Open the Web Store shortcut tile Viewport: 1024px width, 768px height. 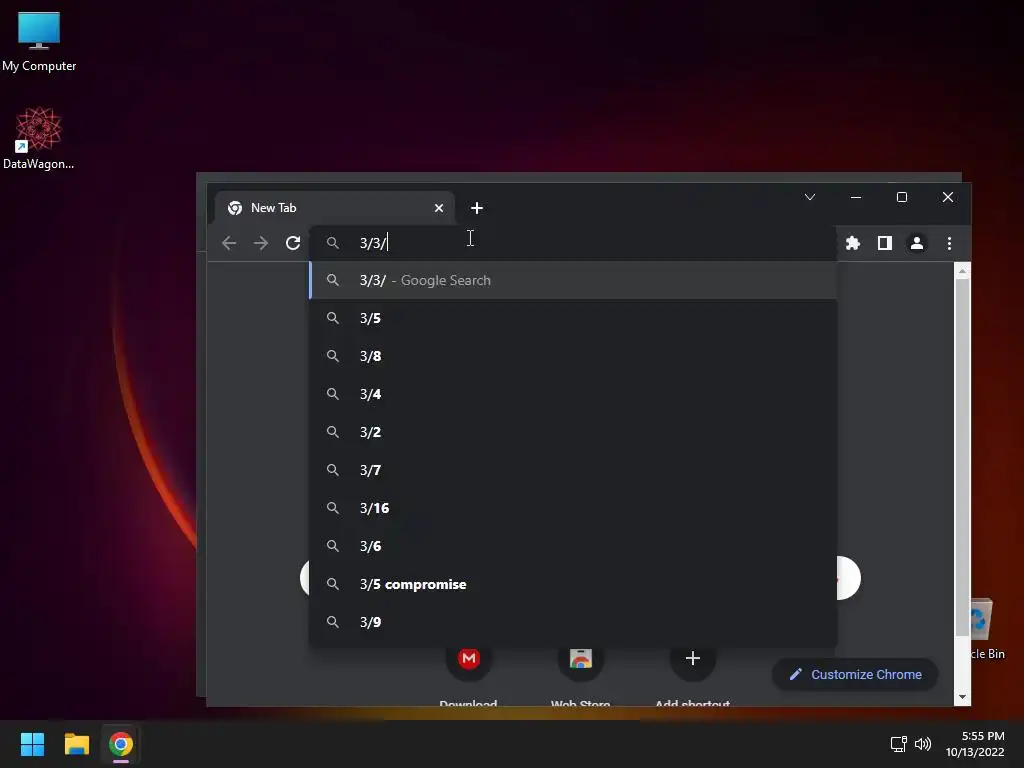click(581, 673)
